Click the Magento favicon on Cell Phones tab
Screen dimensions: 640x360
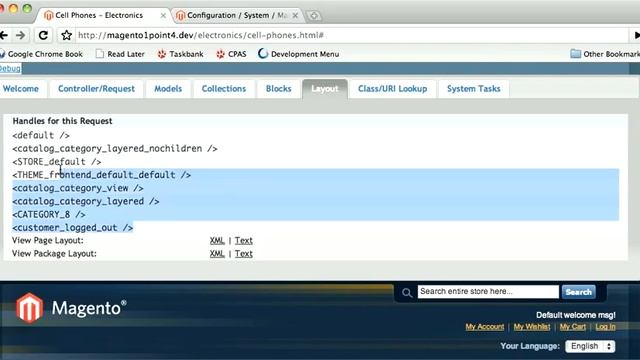49,16
